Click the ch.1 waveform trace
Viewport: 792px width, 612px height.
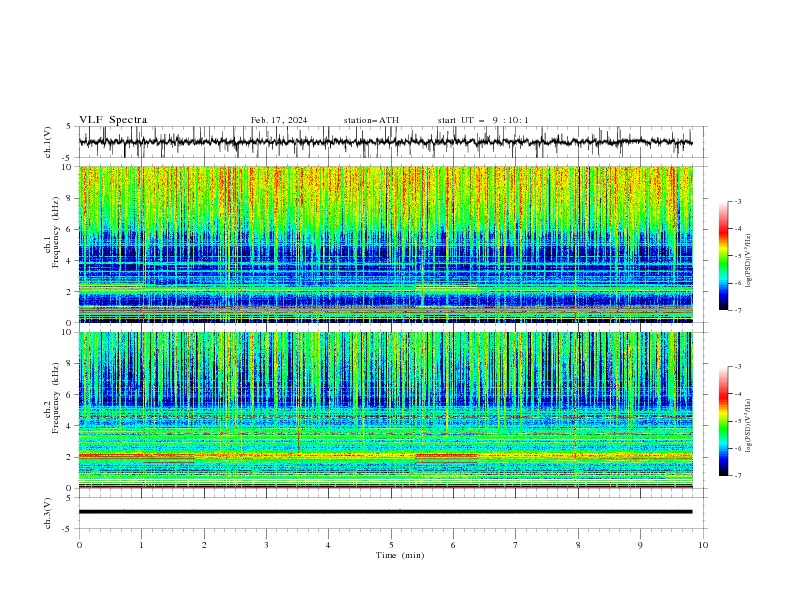pyautogui.click(x=385, y=142)
